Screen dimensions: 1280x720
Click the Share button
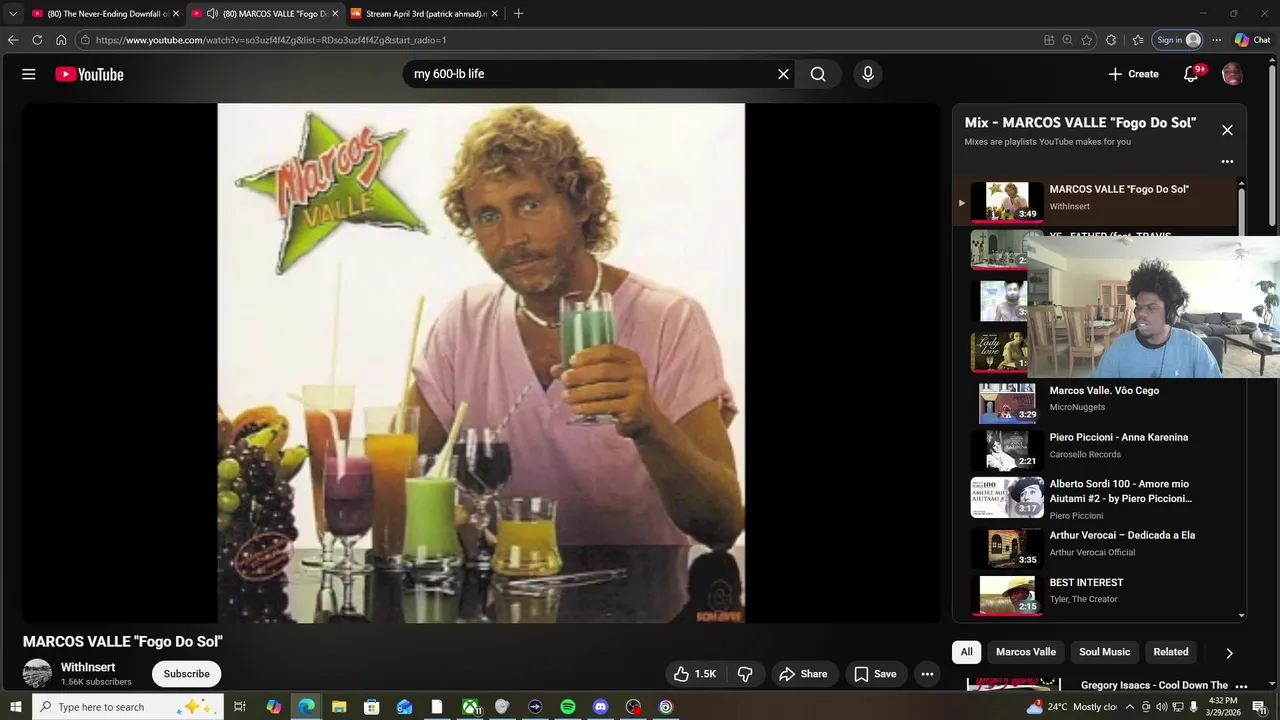[x=803, y=674]
